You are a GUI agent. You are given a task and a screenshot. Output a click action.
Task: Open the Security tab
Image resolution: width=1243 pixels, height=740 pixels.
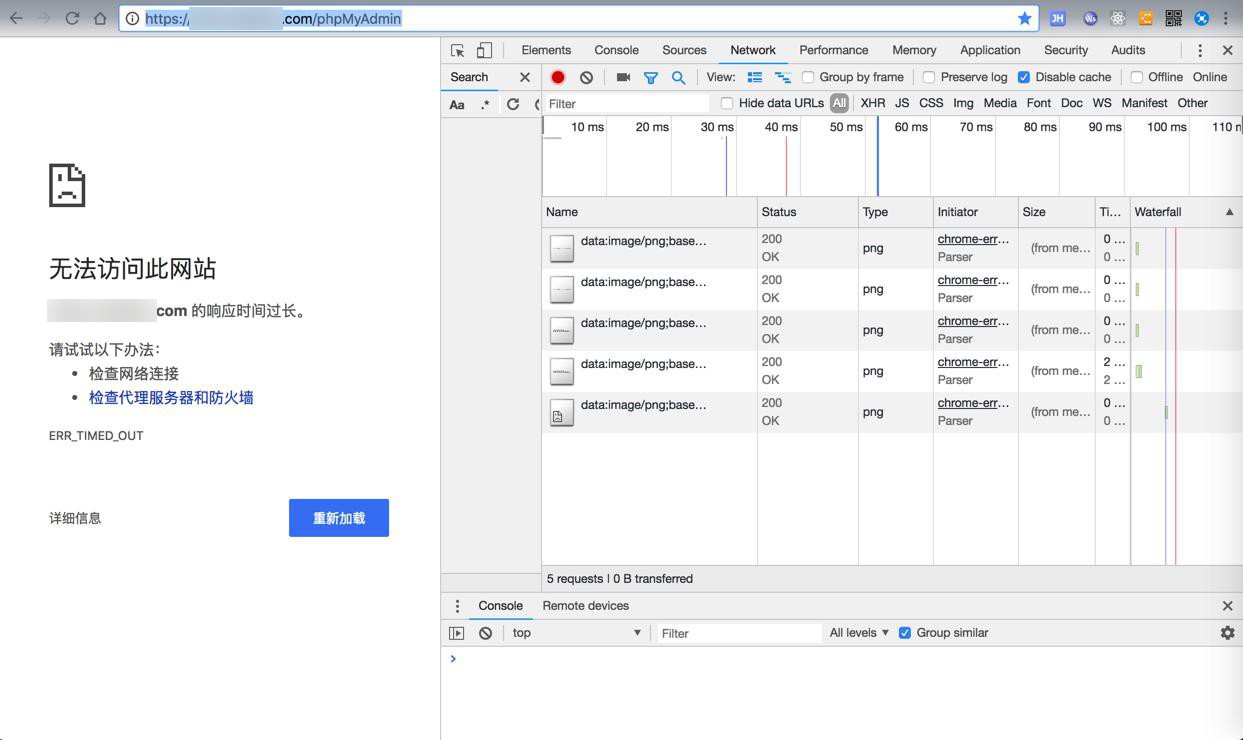coord(1066,50)
